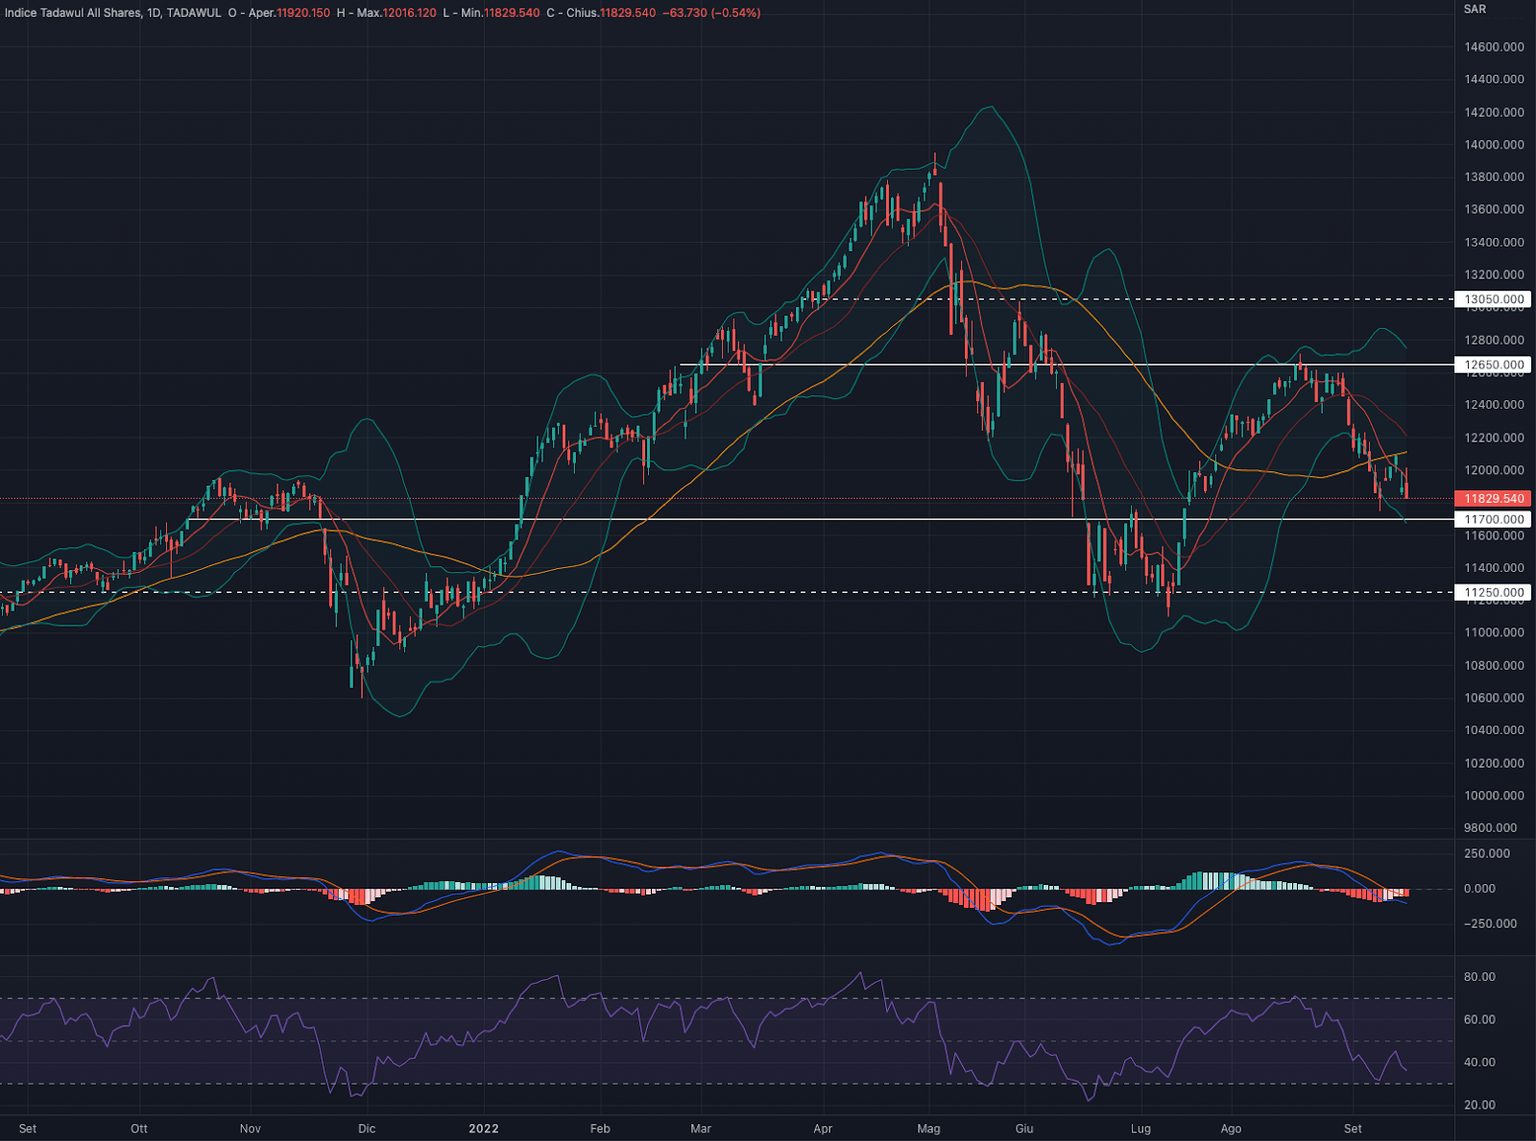Click the 14000.000 tick on price axis
Viewport: 1536px width, 1141px height.
coord(1494,145)
